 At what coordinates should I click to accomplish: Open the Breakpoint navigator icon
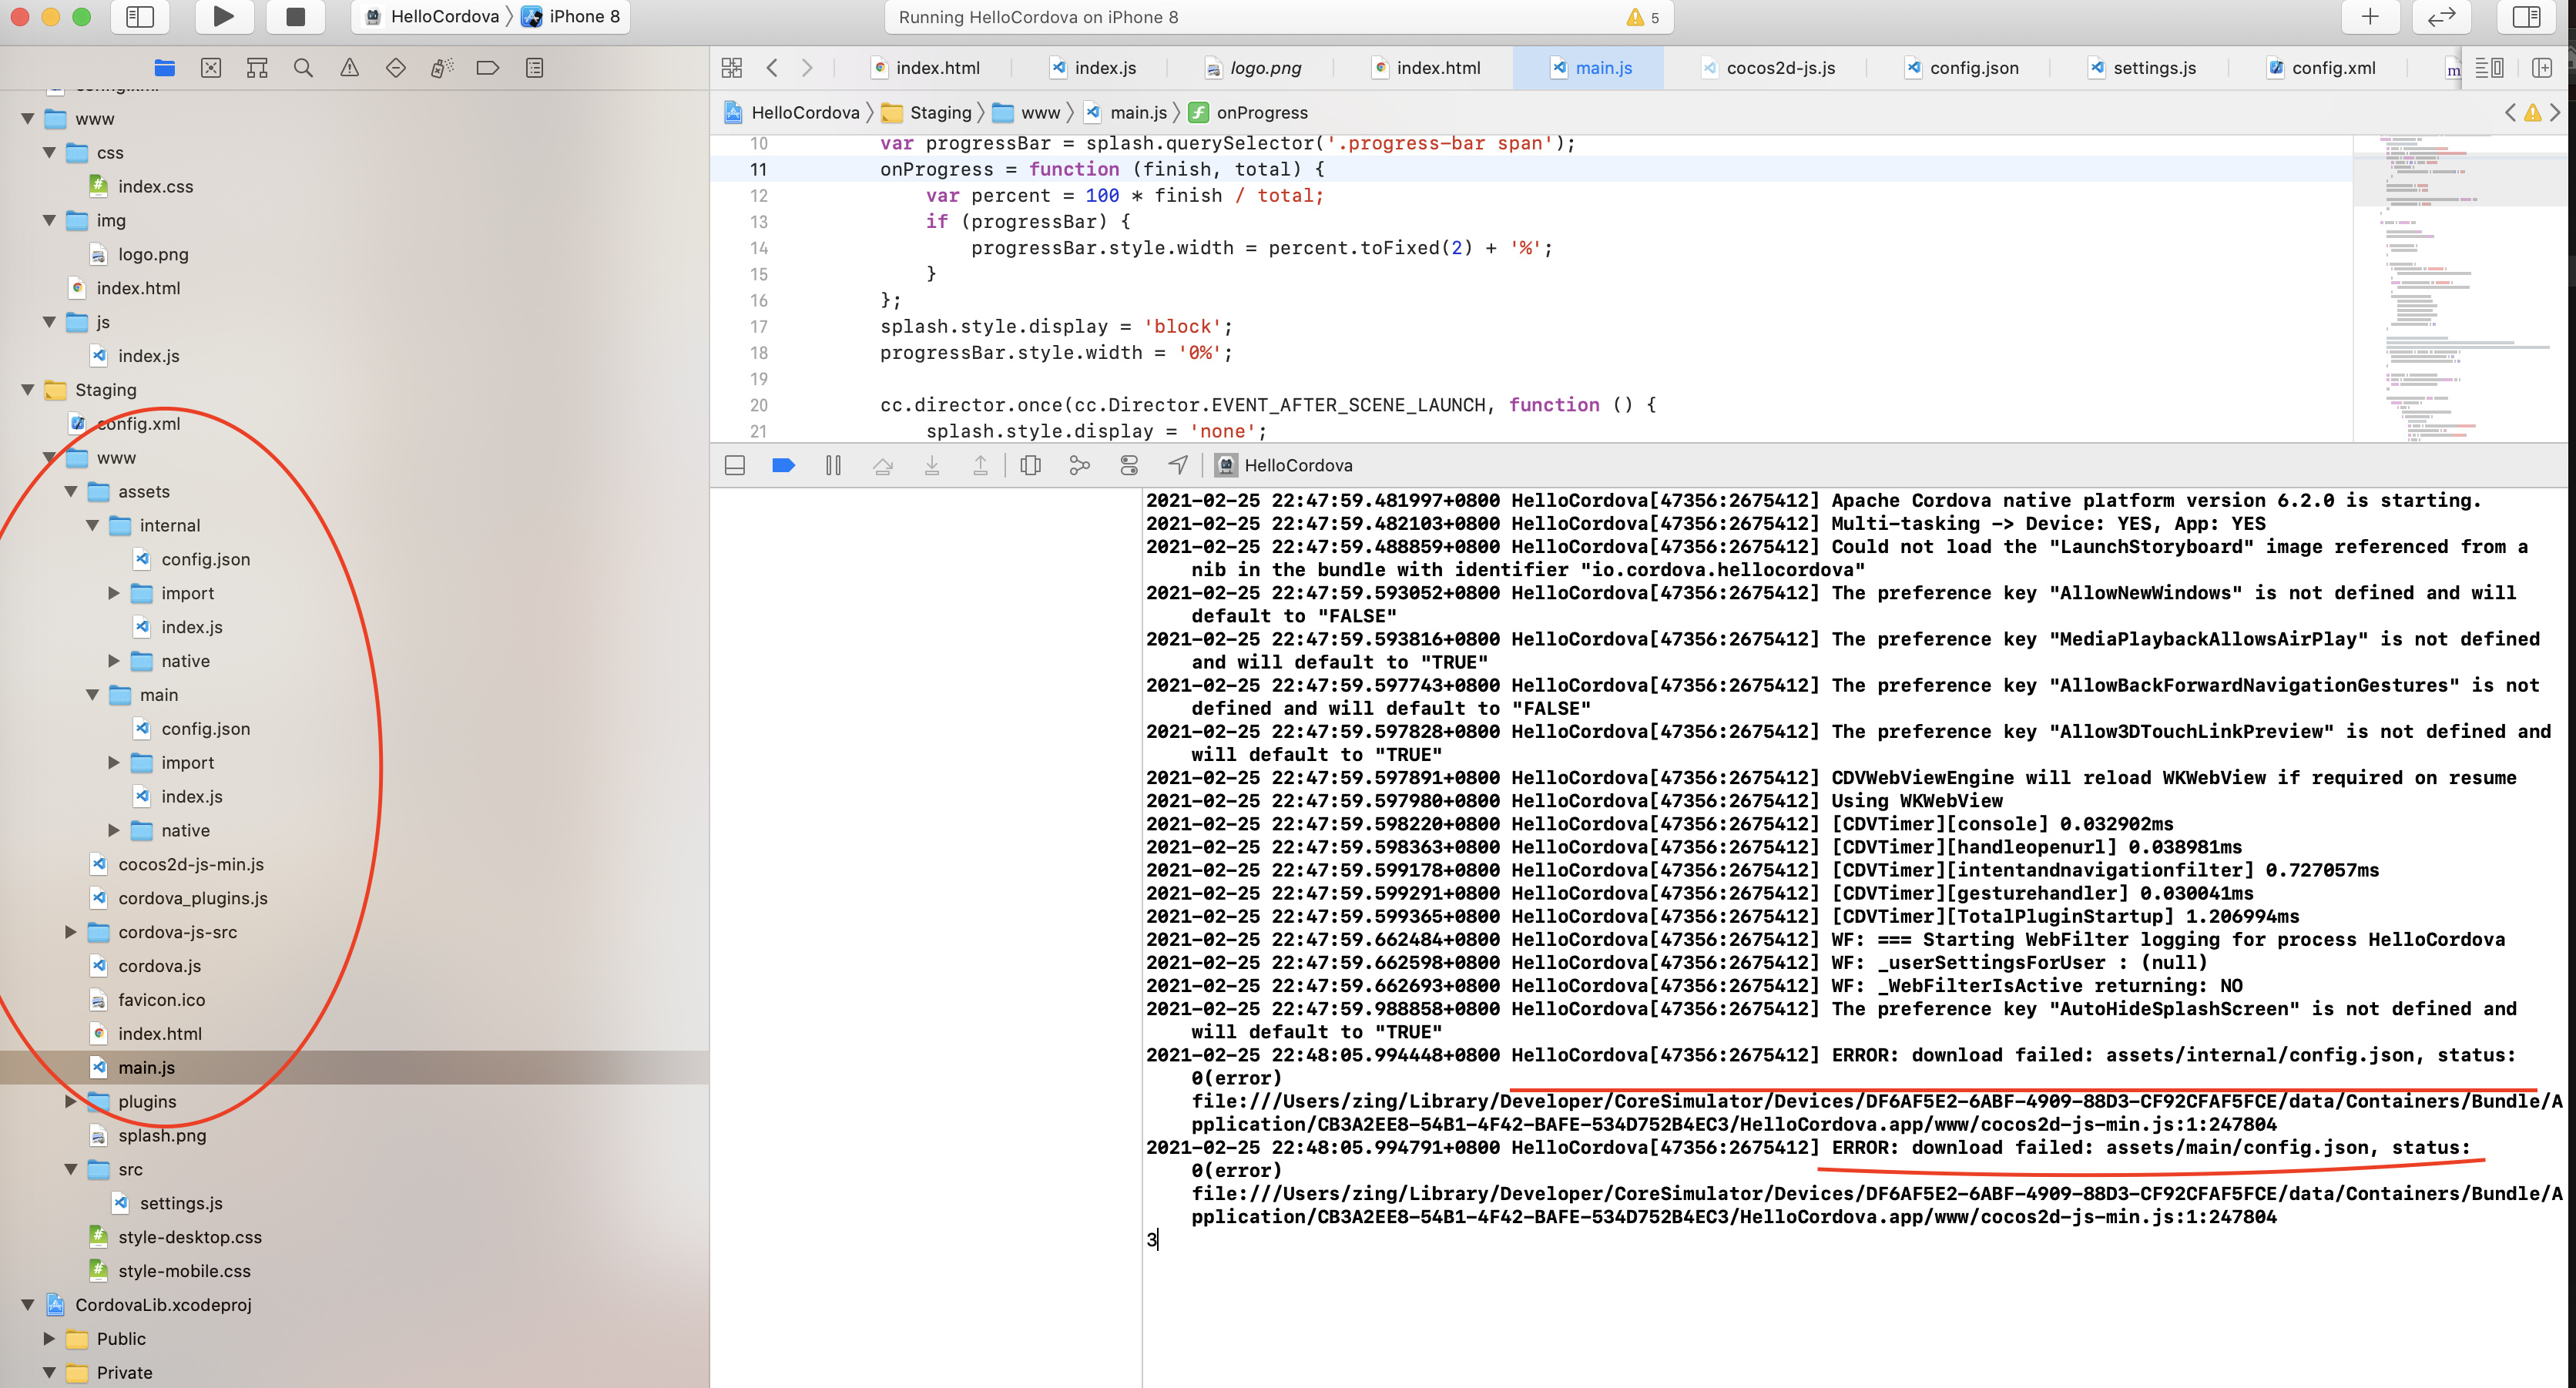(x=488, y=68)
